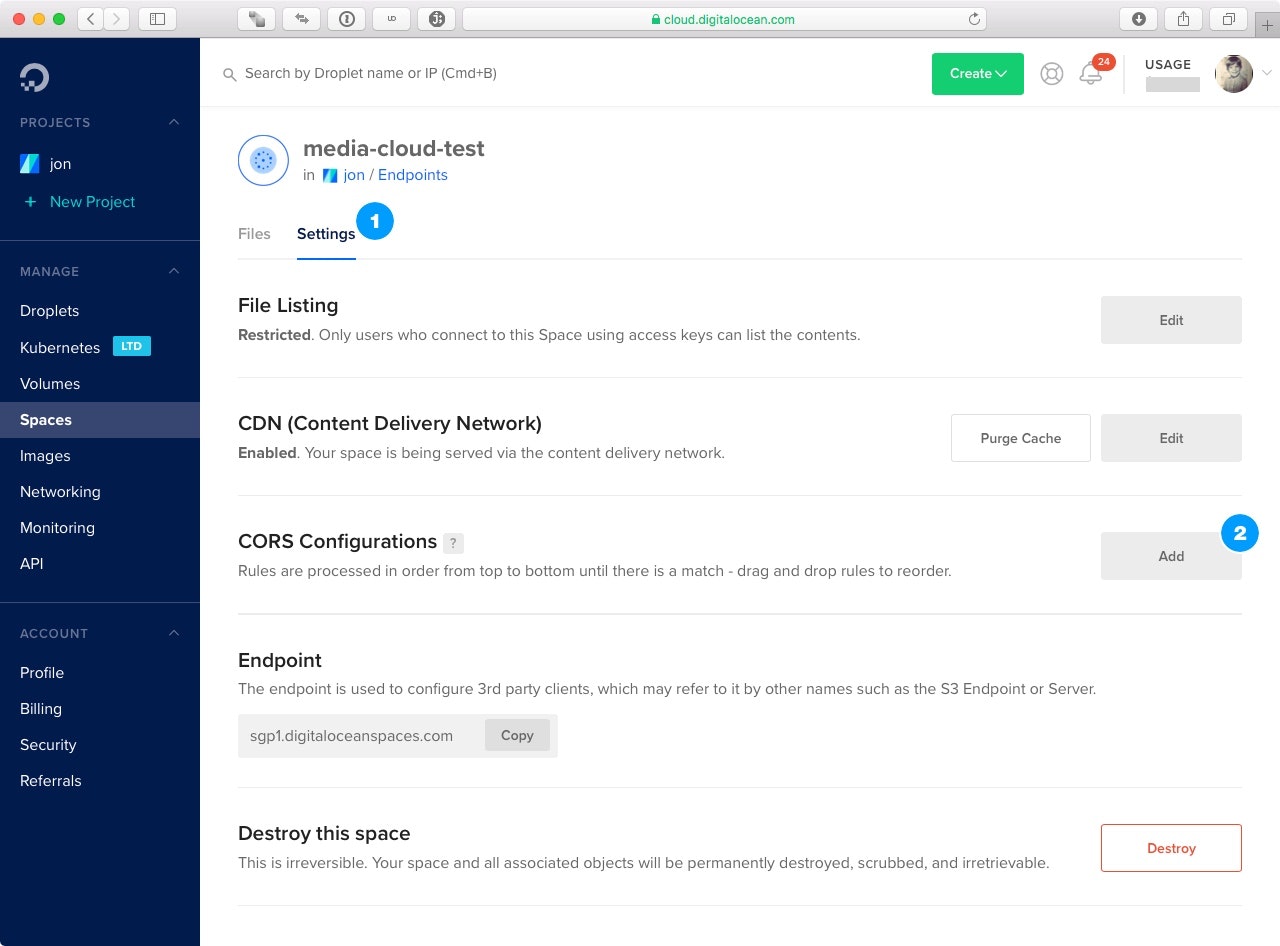This screenshot has height=946, width=1280.
Task: Select the Settings tab
Action: coord(326,233)
